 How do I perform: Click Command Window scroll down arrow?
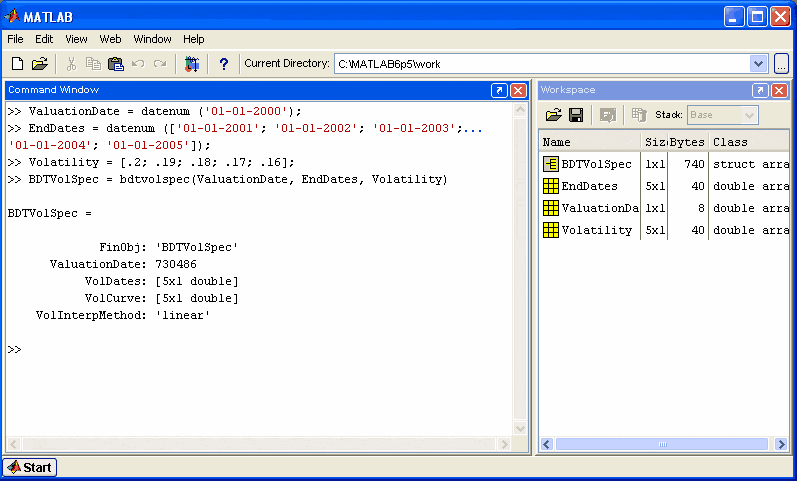(x=520, y=428)
